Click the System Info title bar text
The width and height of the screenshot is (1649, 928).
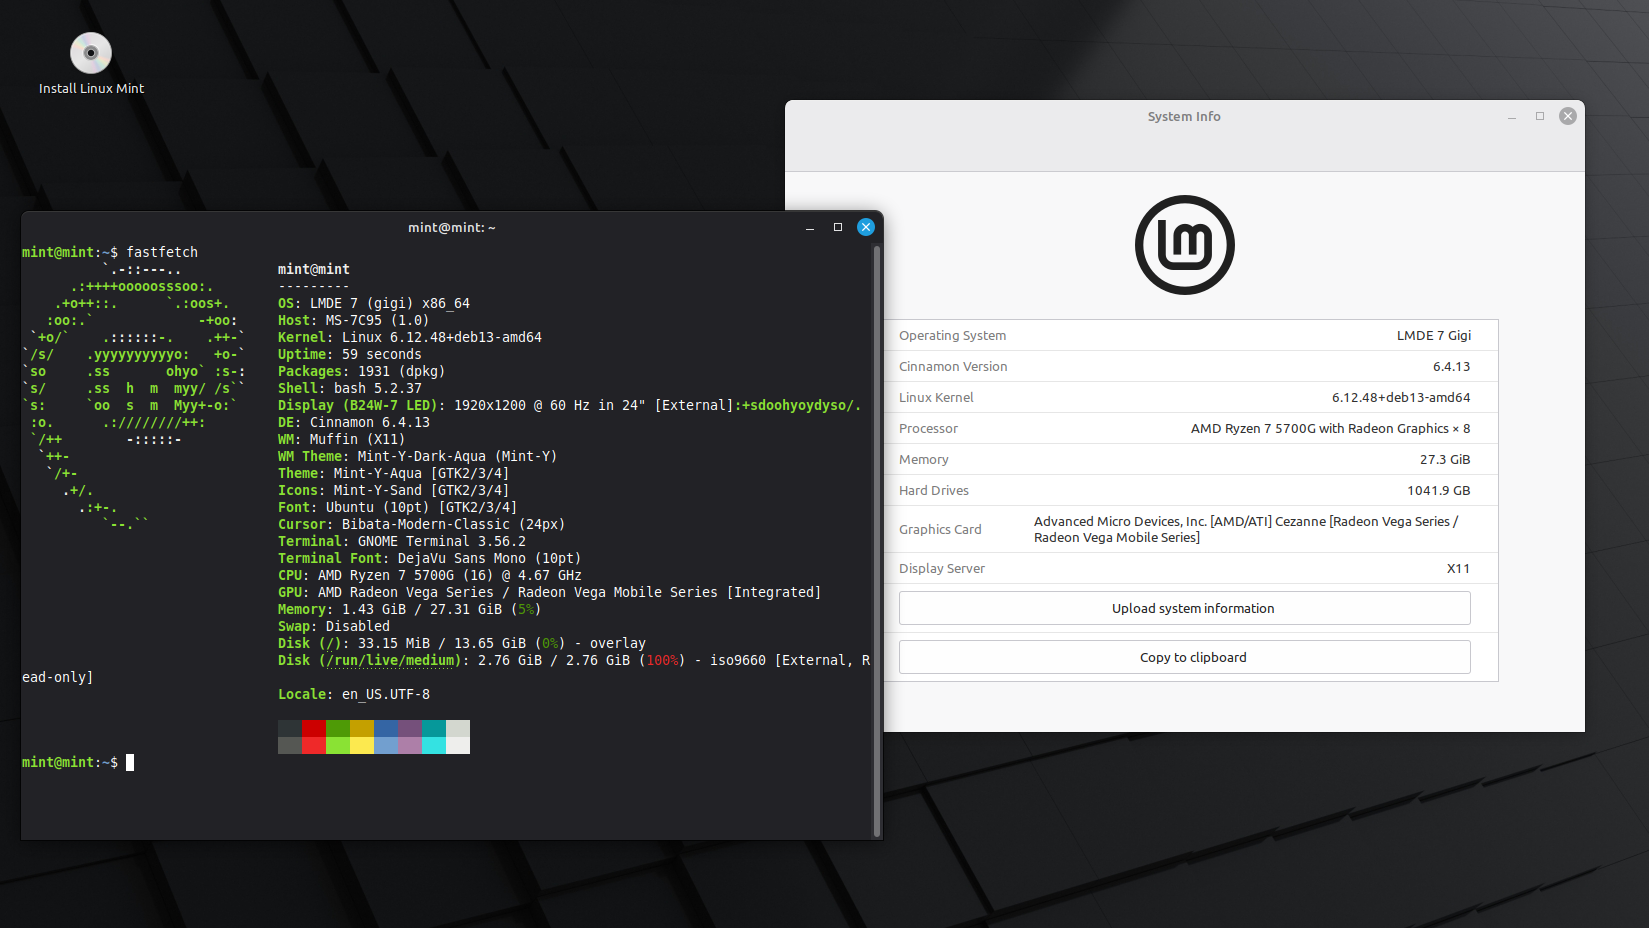[x=1184, y=116]
